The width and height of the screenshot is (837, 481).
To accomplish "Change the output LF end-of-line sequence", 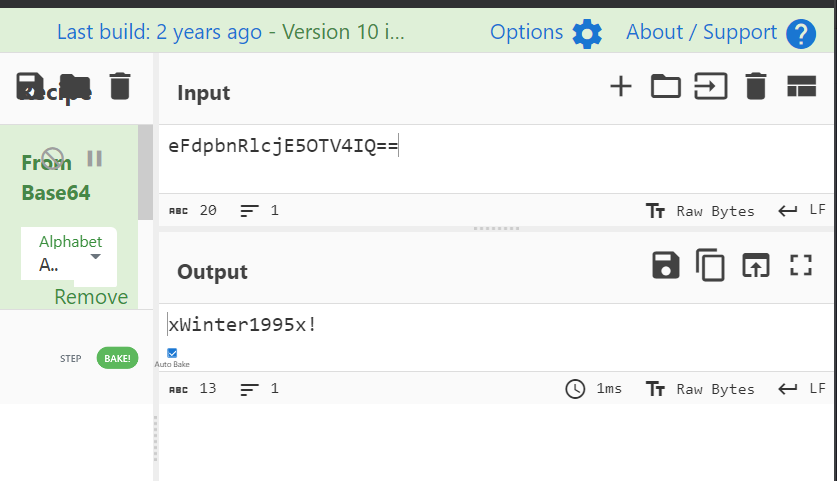I will coord(803,389).
